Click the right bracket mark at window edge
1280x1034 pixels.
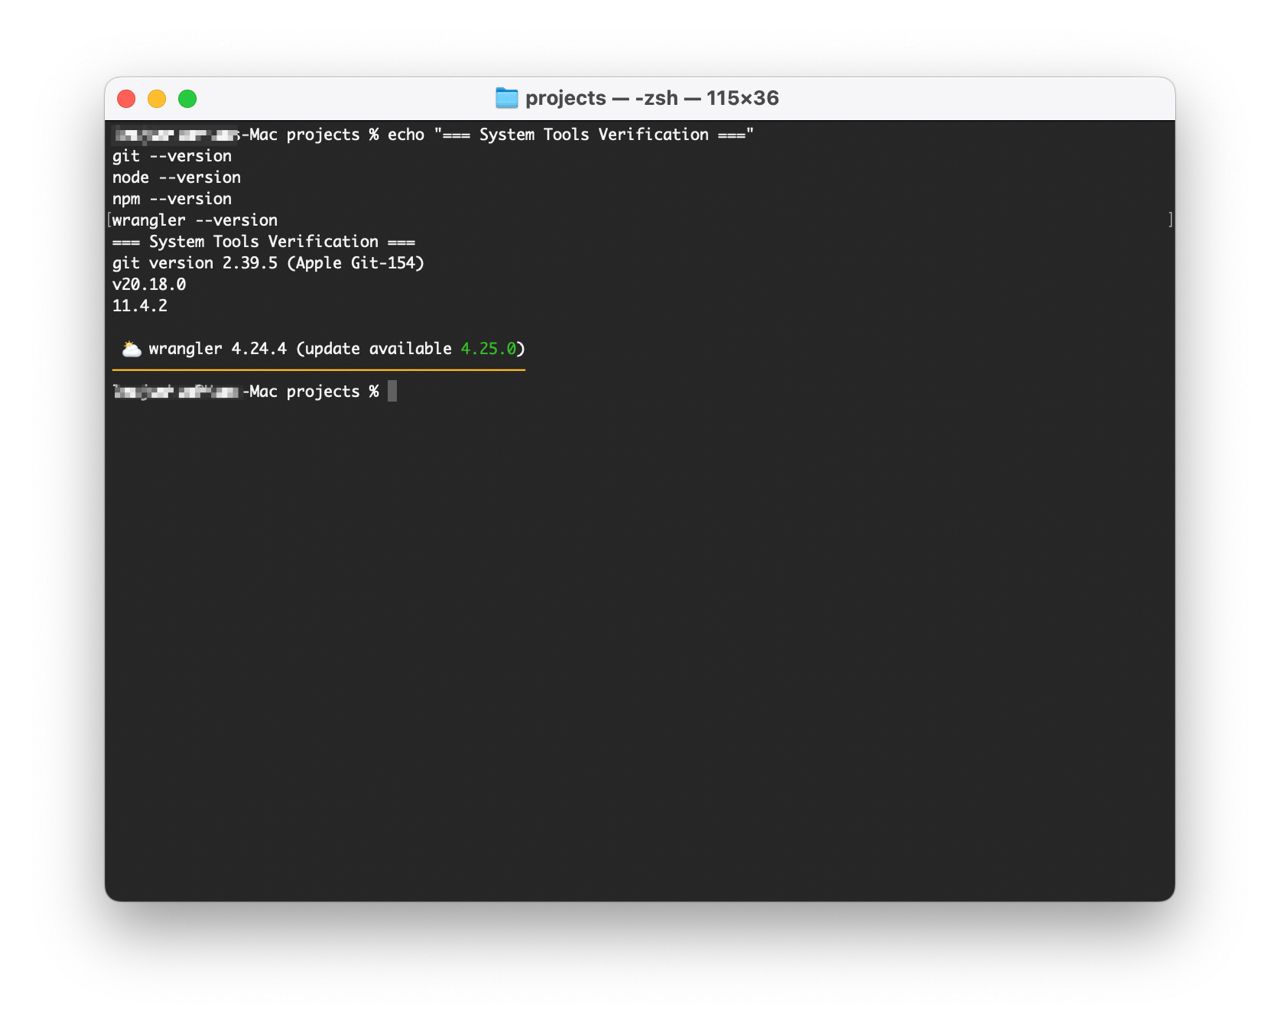click(x=1170, y=220)
